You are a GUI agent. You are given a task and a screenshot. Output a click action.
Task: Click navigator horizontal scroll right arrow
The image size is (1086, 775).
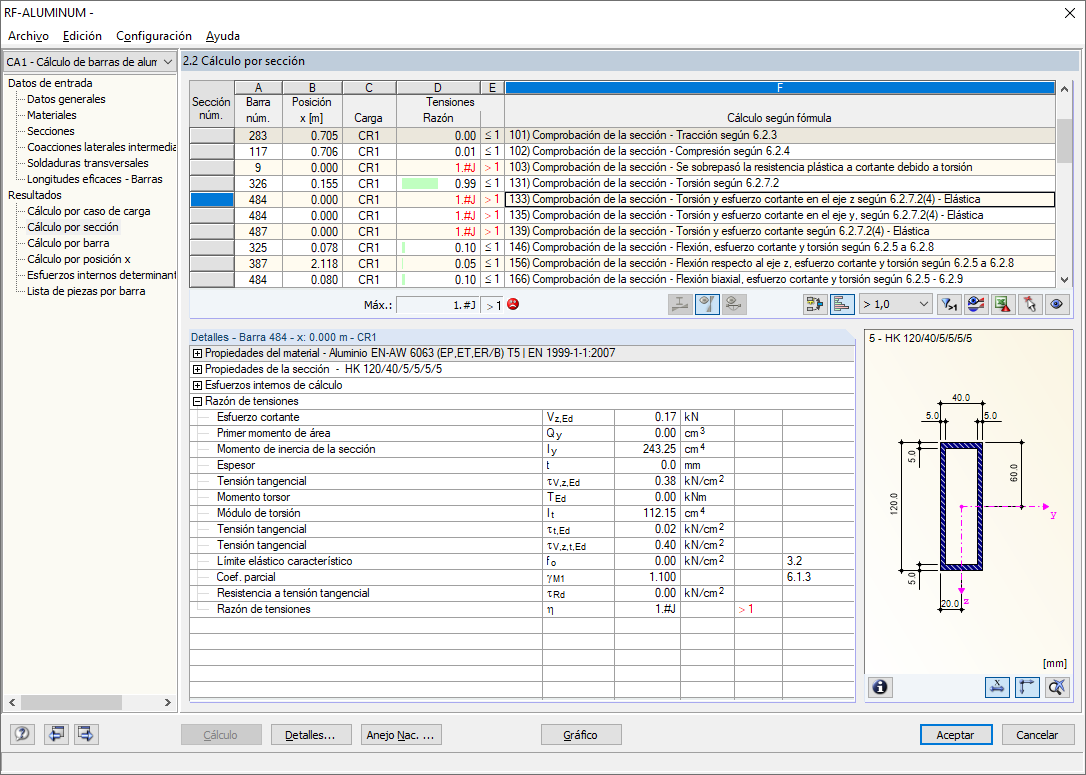pyautogui.click(x=168, y=702)
